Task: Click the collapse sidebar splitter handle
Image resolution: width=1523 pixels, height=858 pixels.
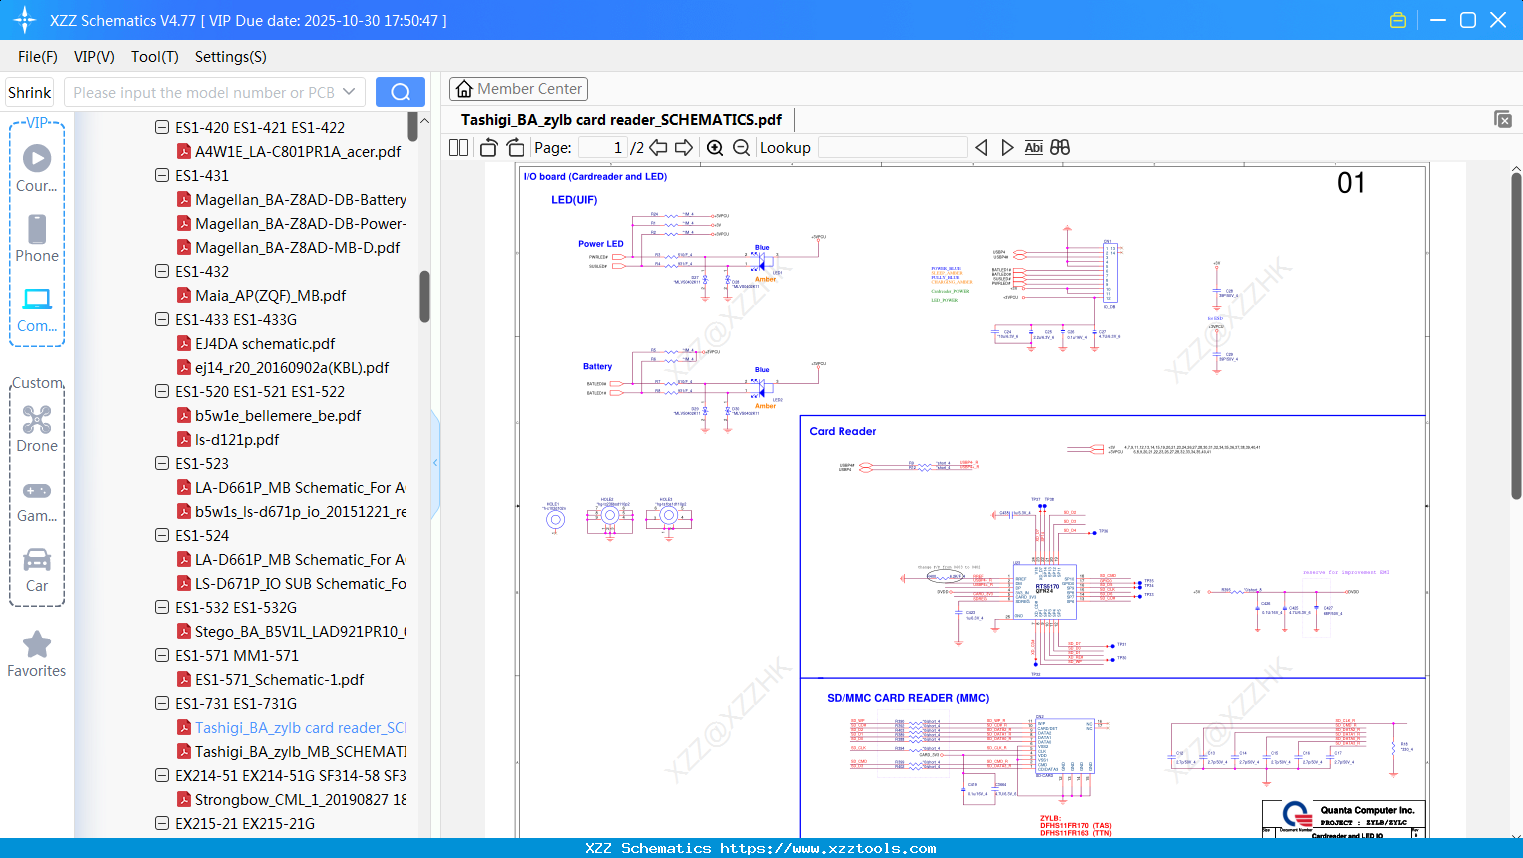Action: [435, 463]
